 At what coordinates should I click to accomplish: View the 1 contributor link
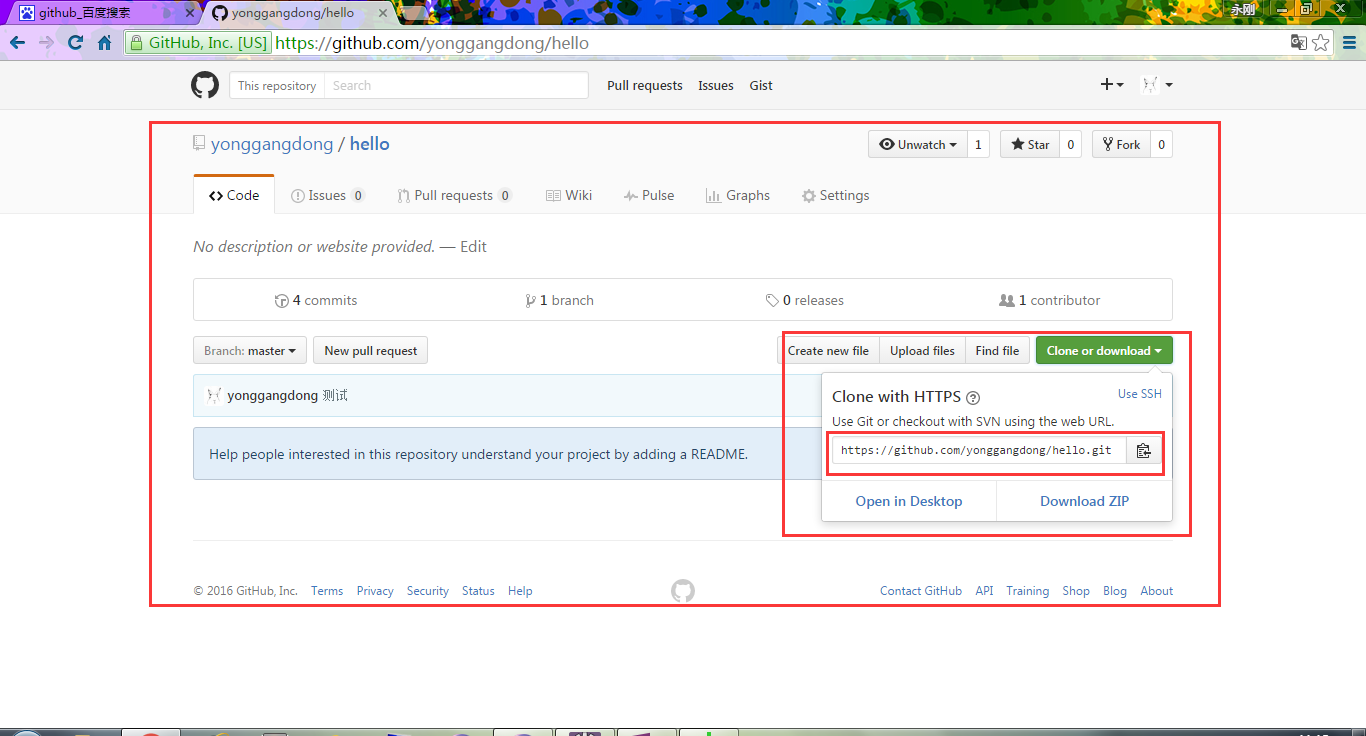tap(1050, 300)
